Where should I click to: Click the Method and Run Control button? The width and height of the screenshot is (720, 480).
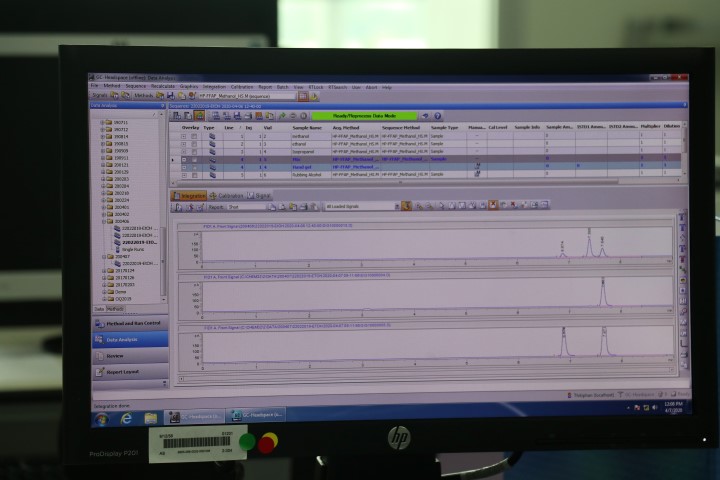click(x=130, y=324)
